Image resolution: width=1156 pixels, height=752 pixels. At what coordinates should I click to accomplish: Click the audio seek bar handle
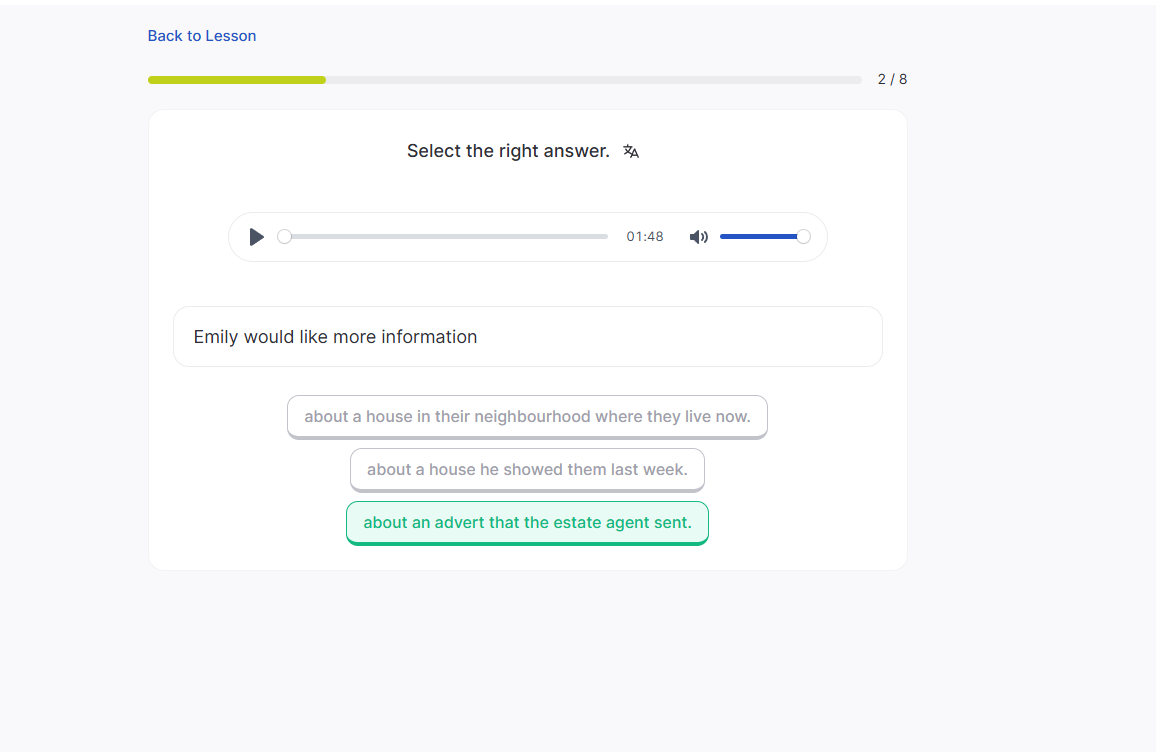[x=285, y=237]
